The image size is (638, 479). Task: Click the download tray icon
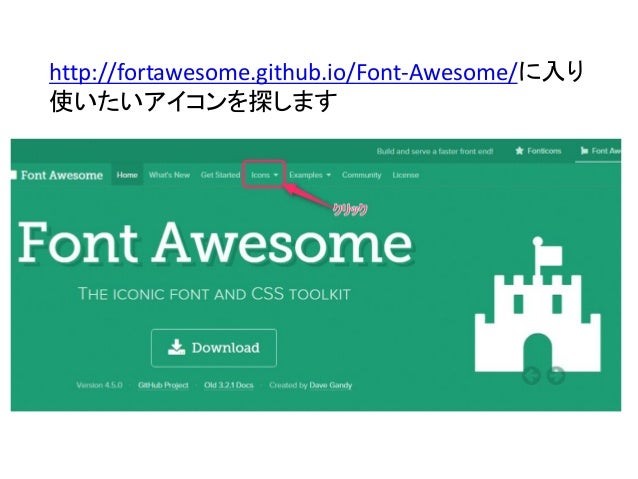(x=177, y=347)
